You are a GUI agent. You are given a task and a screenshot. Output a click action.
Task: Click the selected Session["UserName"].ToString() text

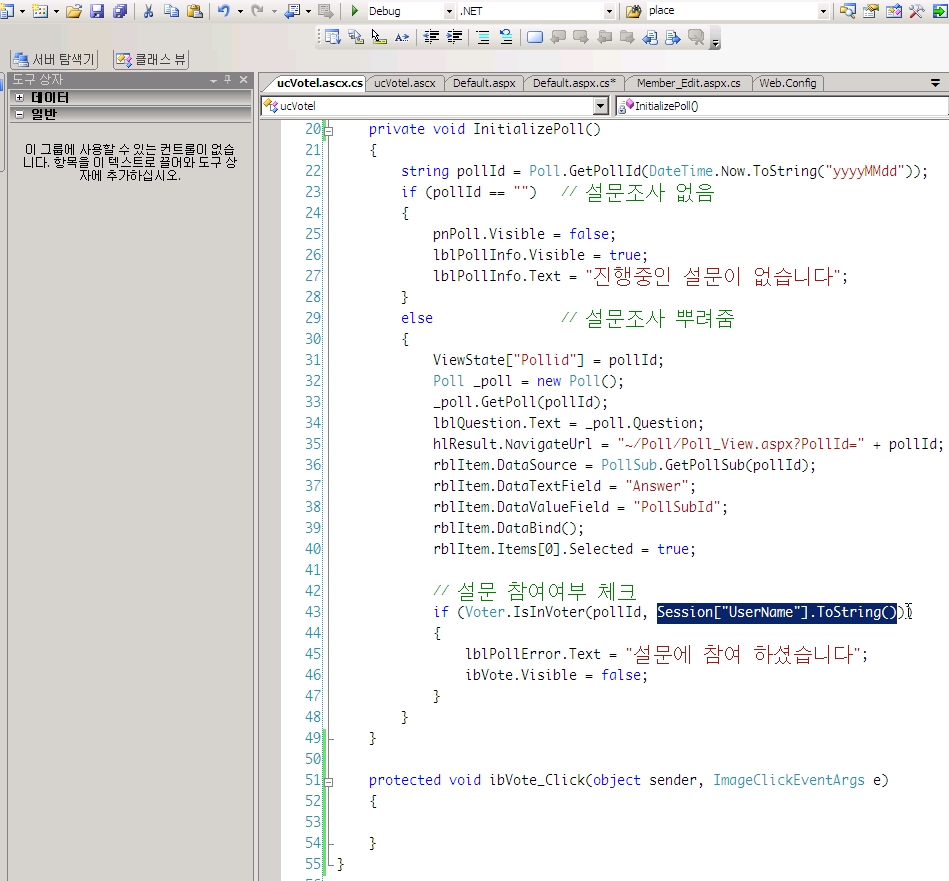[x=777, y=612]
